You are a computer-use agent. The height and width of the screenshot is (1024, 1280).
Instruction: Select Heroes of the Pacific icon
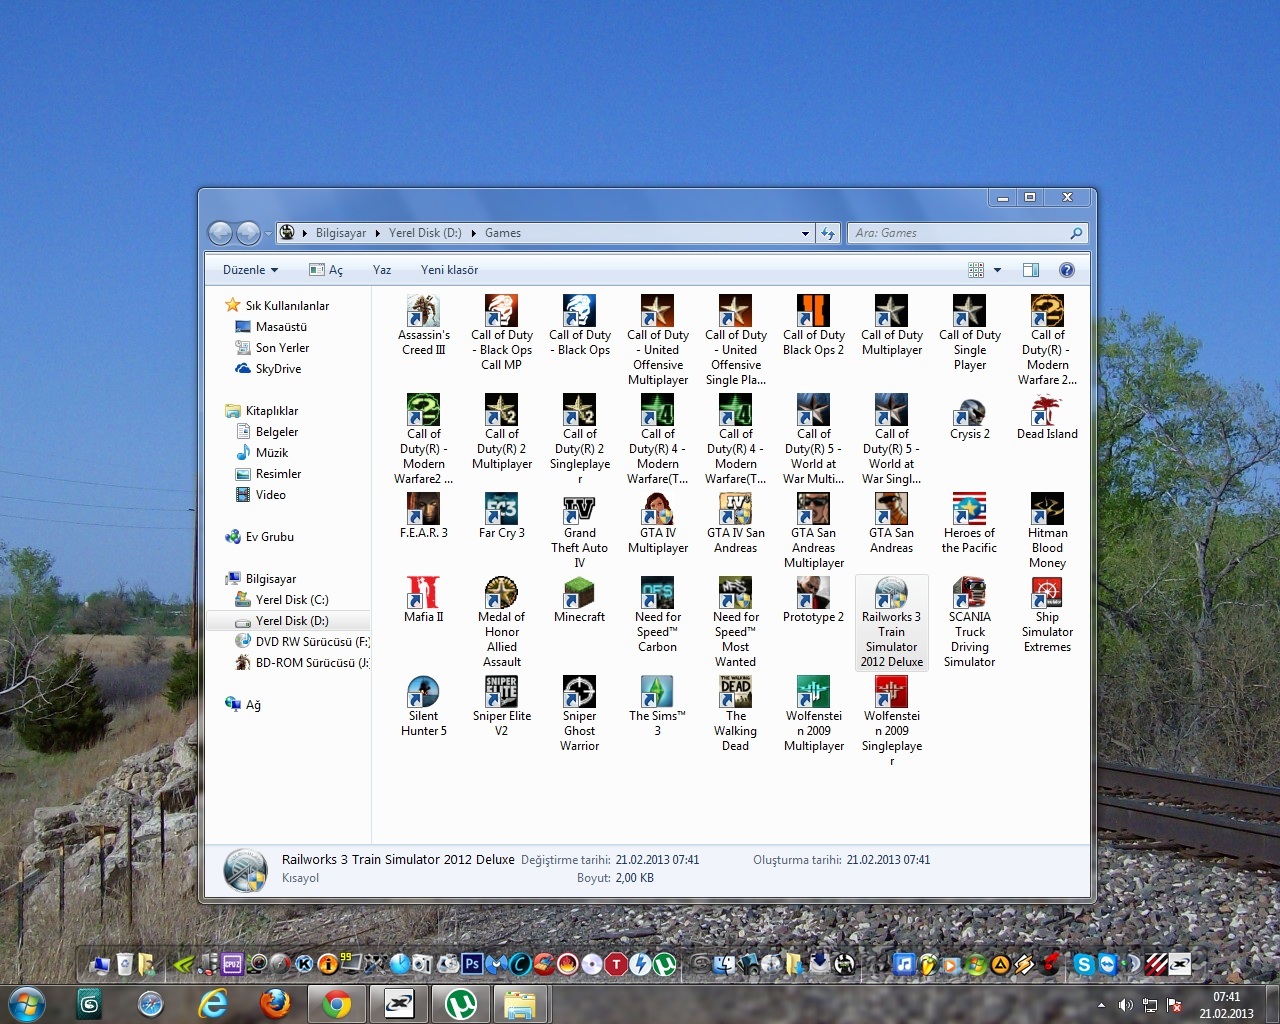[x=969, y=523]
